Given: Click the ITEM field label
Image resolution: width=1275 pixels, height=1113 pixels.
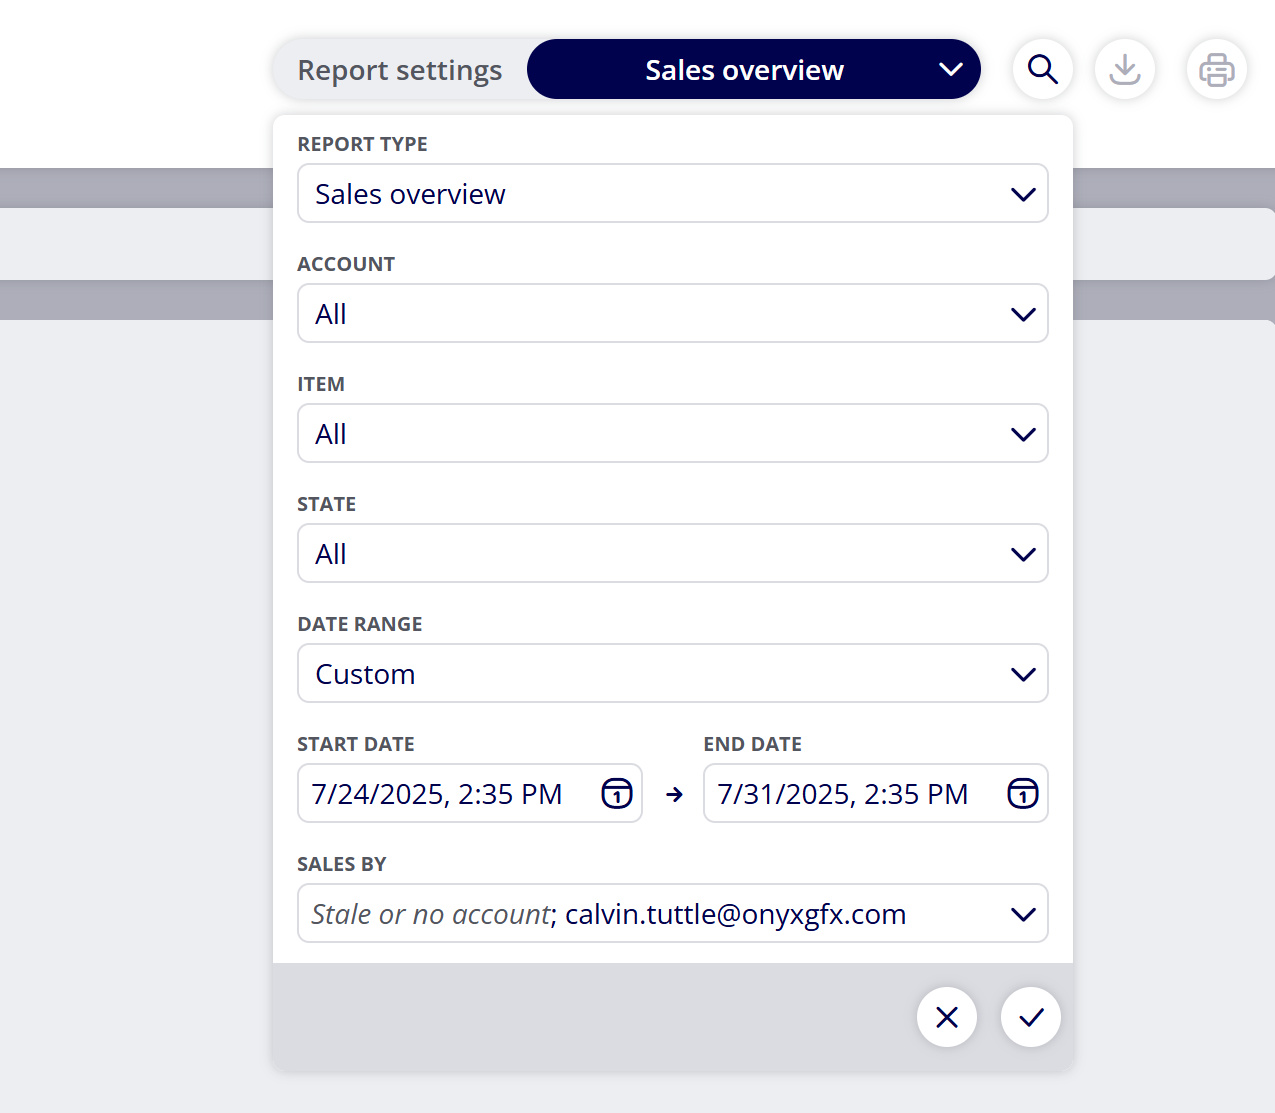Looking at the screenshot, I should (x=321, y=384).
